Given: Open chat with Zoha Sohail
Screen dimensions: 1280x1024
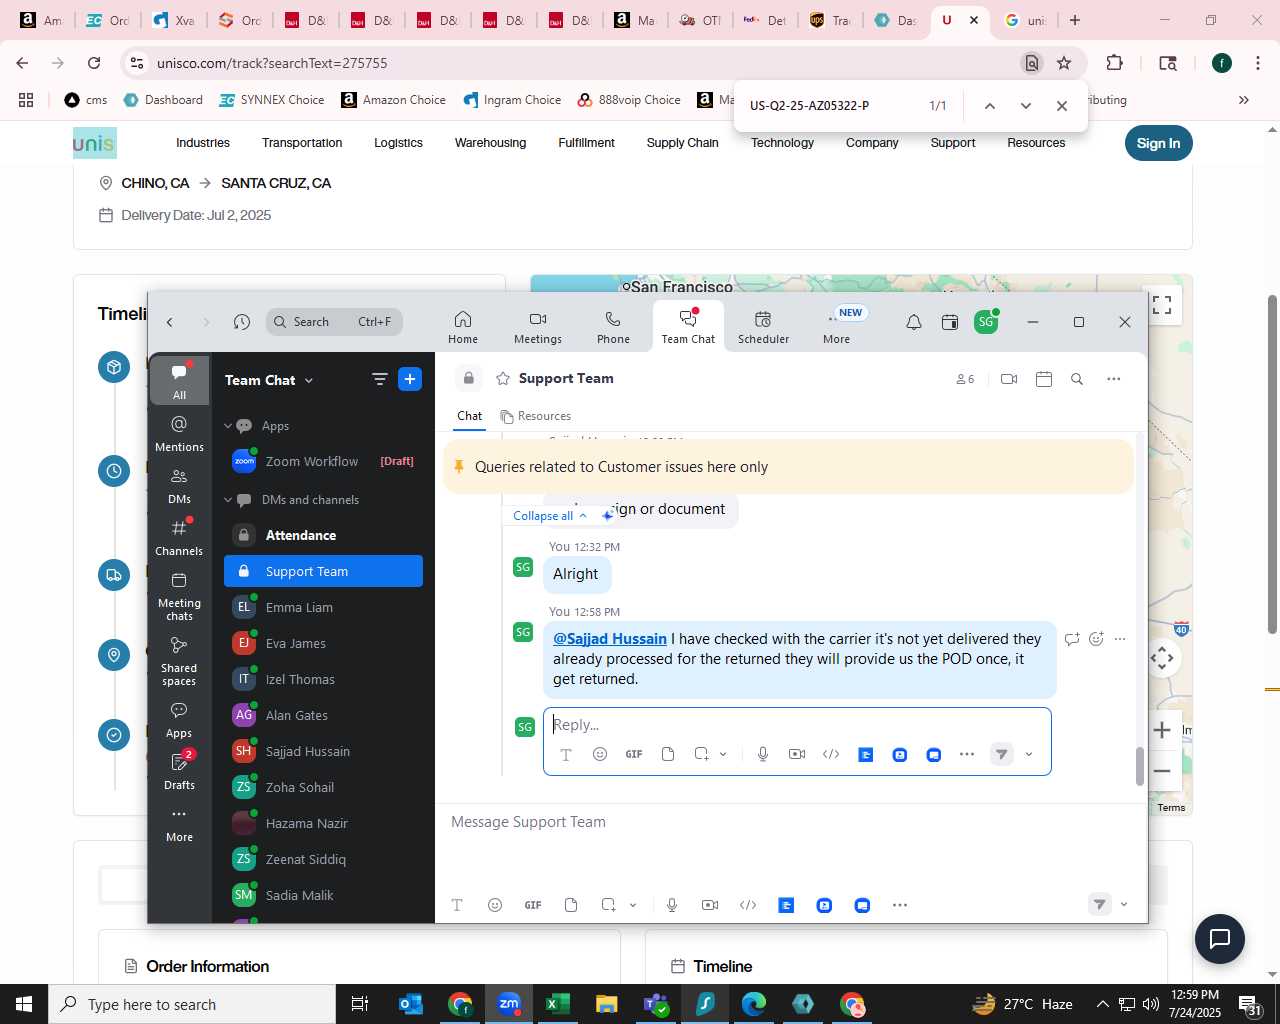Looking at the screenshot, I should pos(323,787).
